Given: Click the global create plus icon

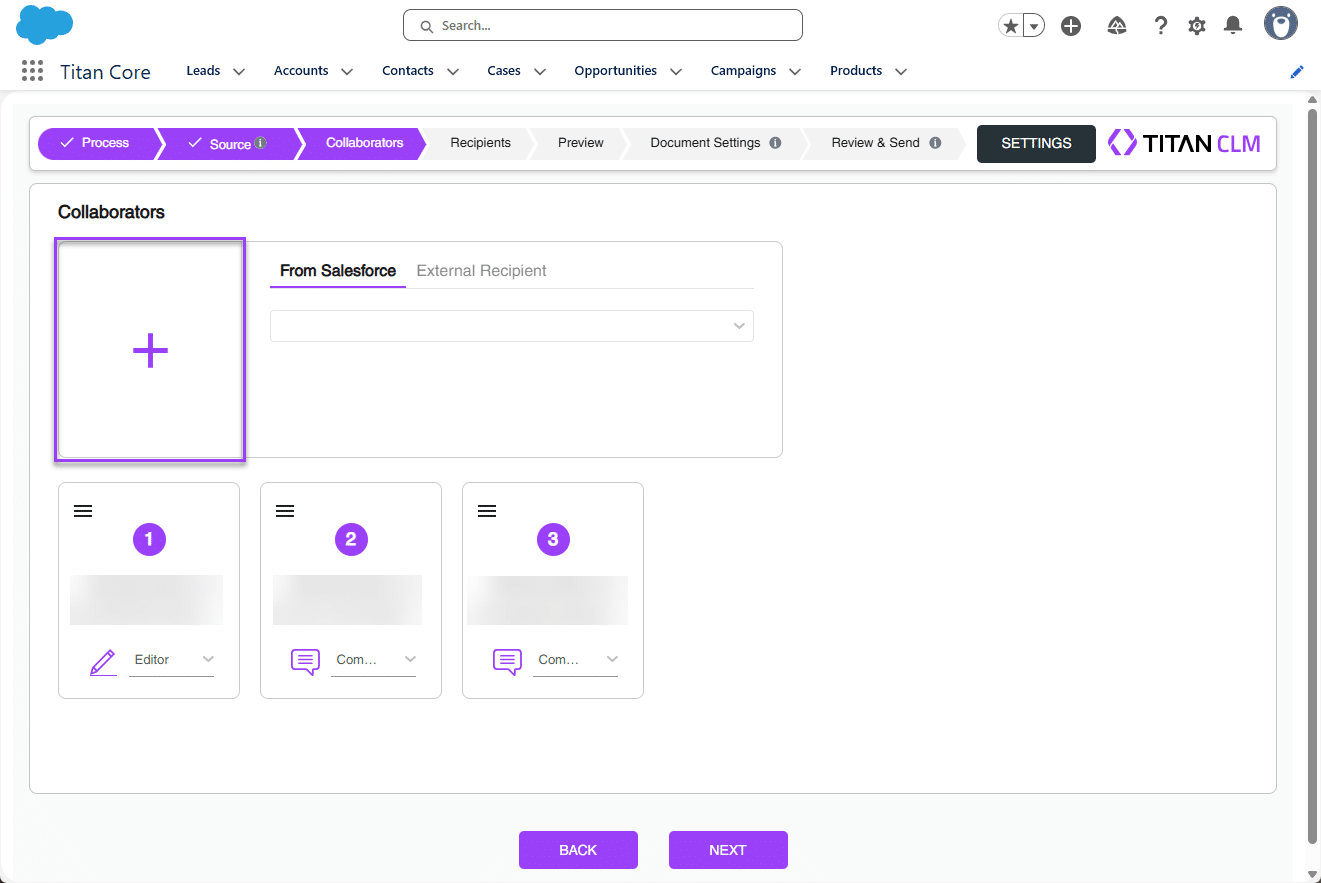Looking at the screenshot, I should click(x=1071, y=26).
